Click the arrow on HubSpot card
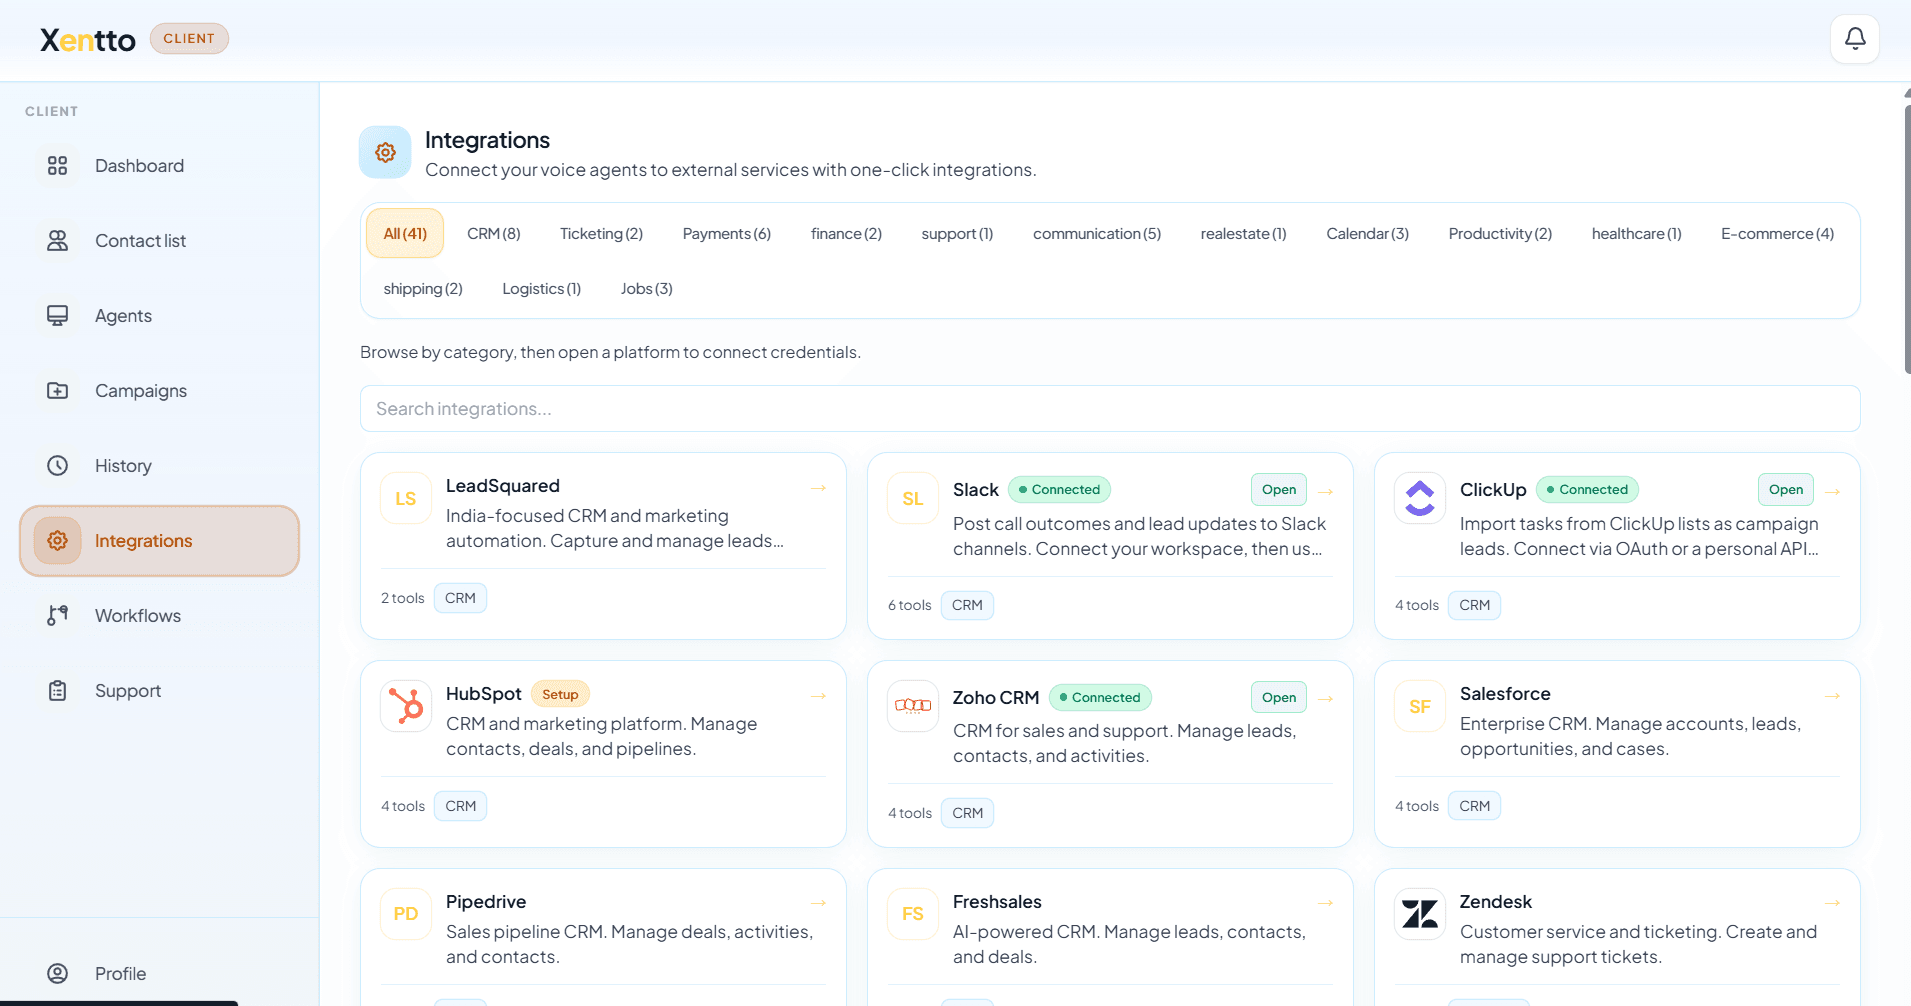Image resolution: width=1911 pixels, height=1006 pixels. point(818,696)
